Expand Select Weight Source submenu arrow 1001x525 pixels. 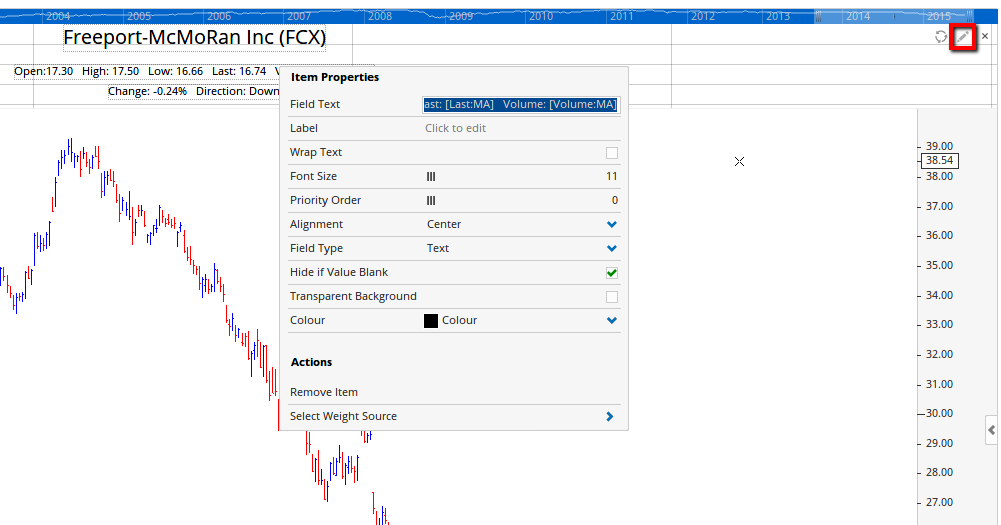pos(610,416)
